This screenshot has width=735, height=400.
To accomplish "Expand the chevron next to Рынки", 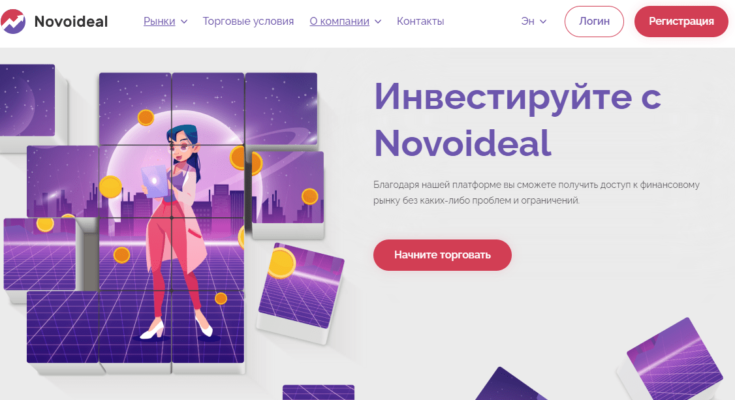I will click(184, 22).
